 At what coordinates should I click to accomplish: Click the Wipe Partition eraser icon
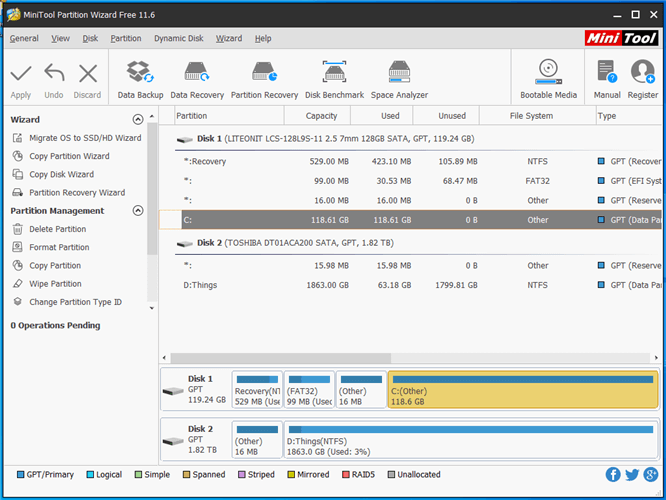17,284
